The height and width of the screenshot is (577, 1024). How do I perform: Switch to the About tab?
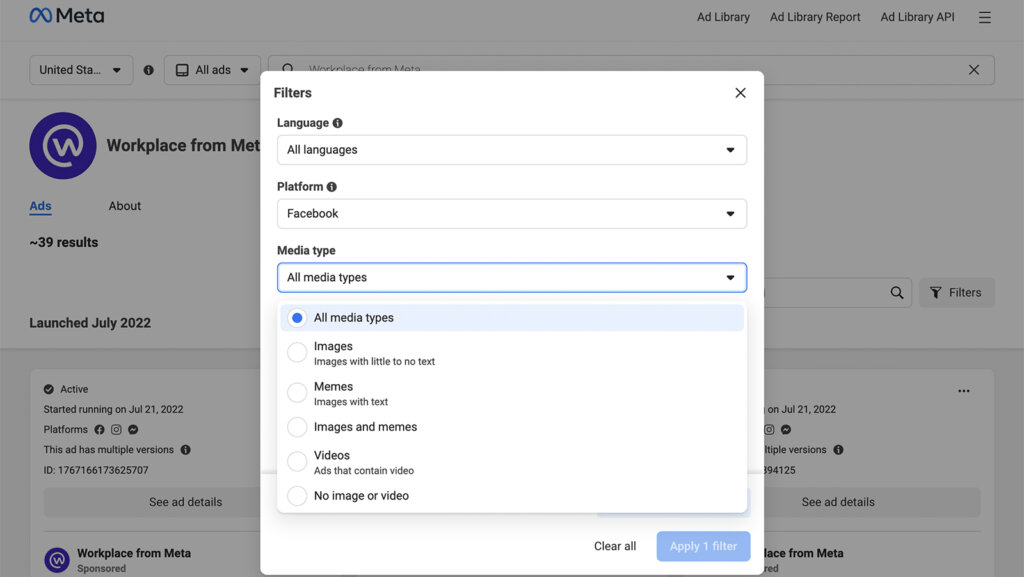[124, 206]
